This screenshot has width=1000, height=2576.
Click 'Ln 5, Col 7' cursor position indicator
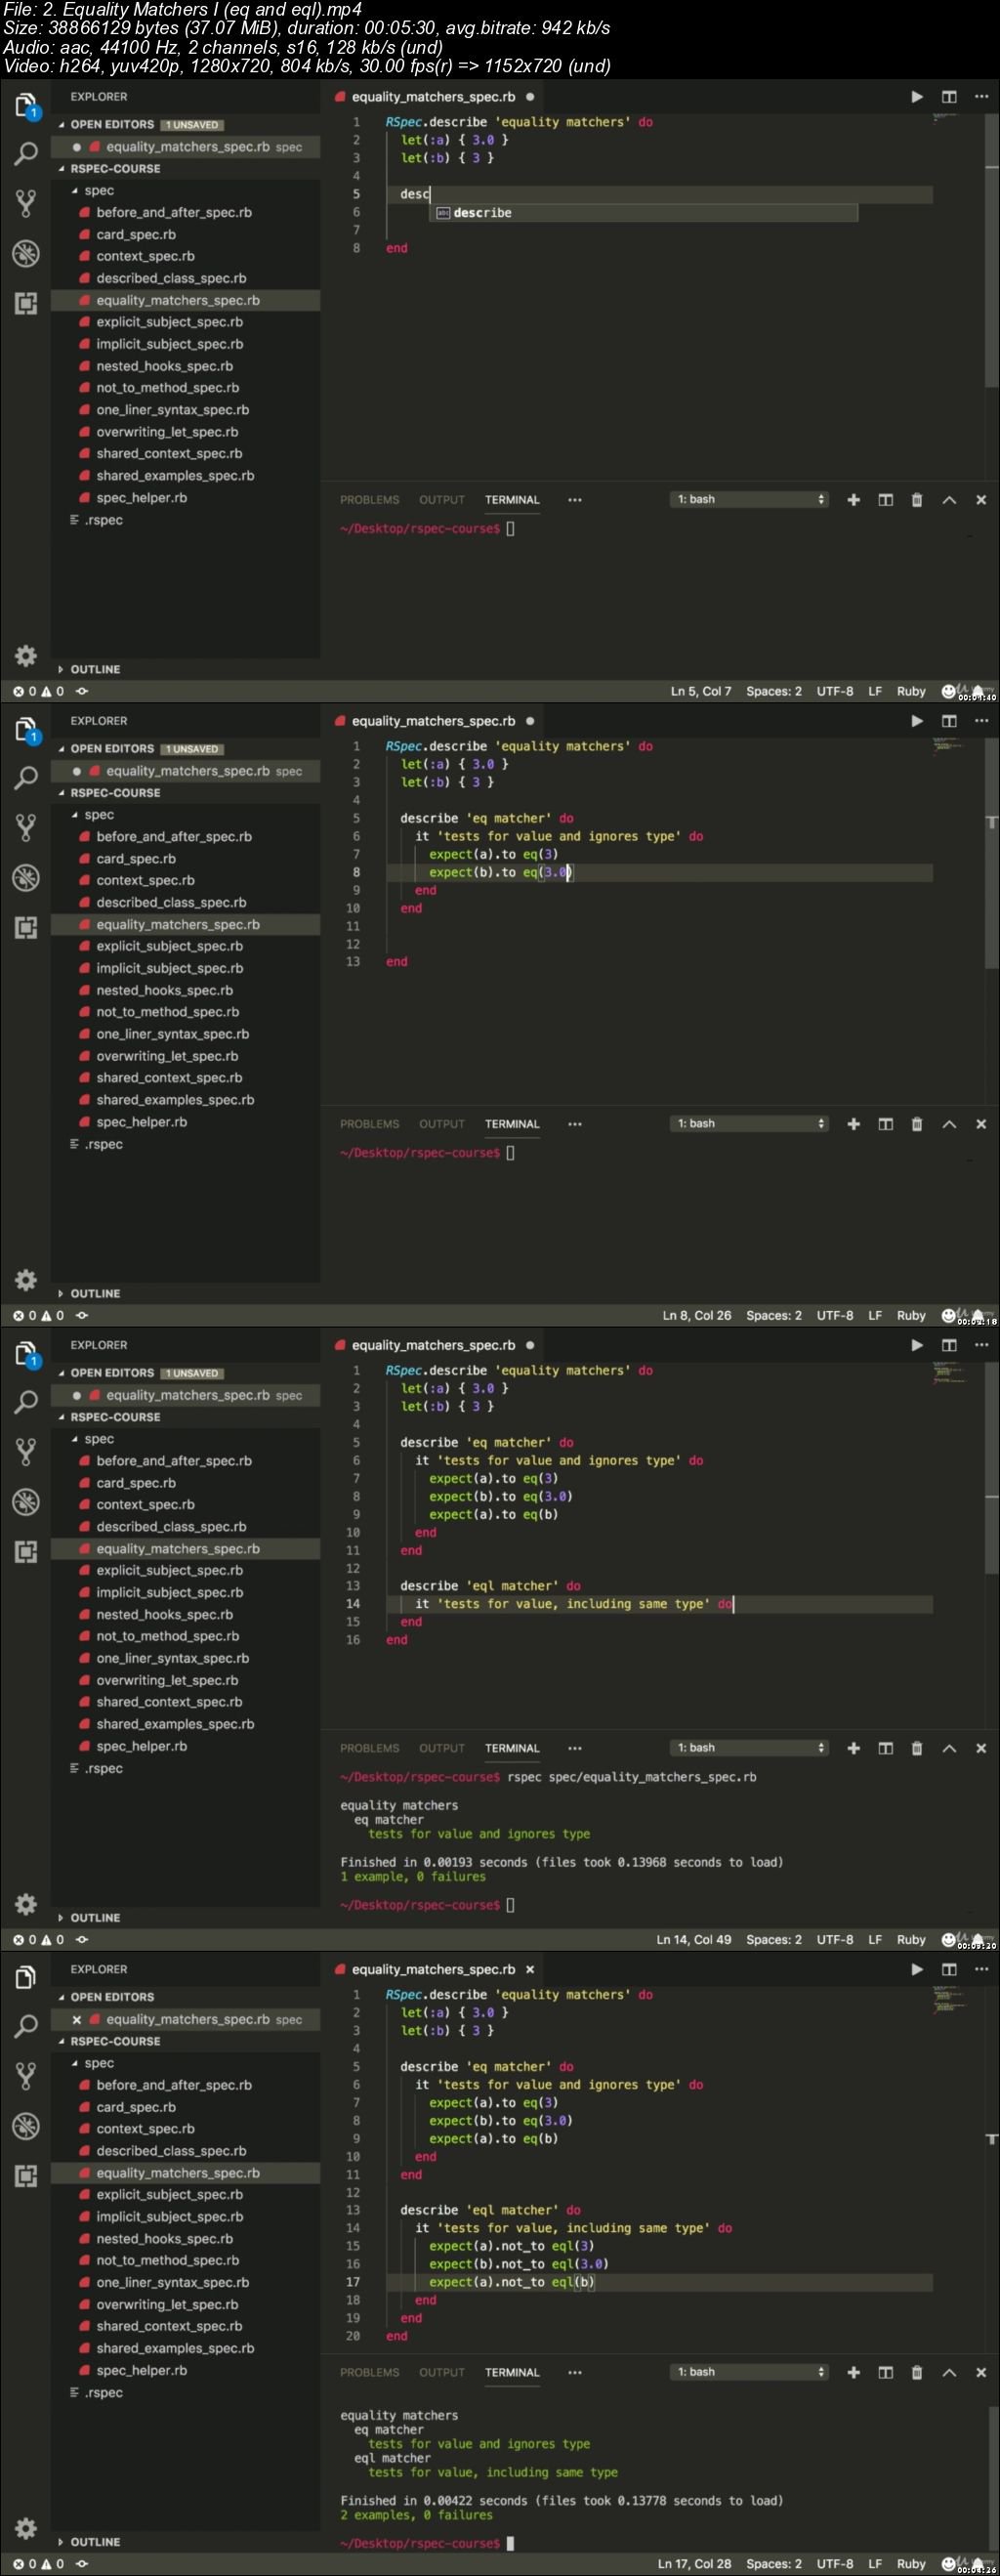click(x=701, y=691)
